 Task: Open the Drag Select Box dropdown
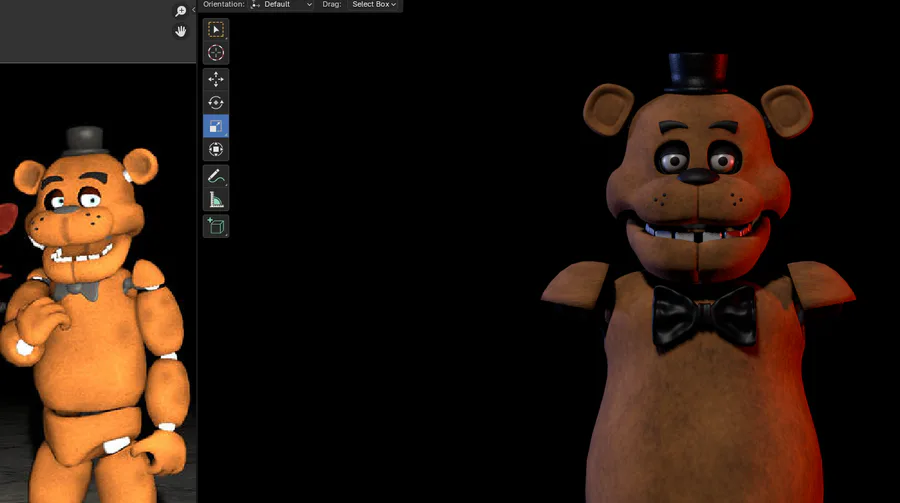374,5
